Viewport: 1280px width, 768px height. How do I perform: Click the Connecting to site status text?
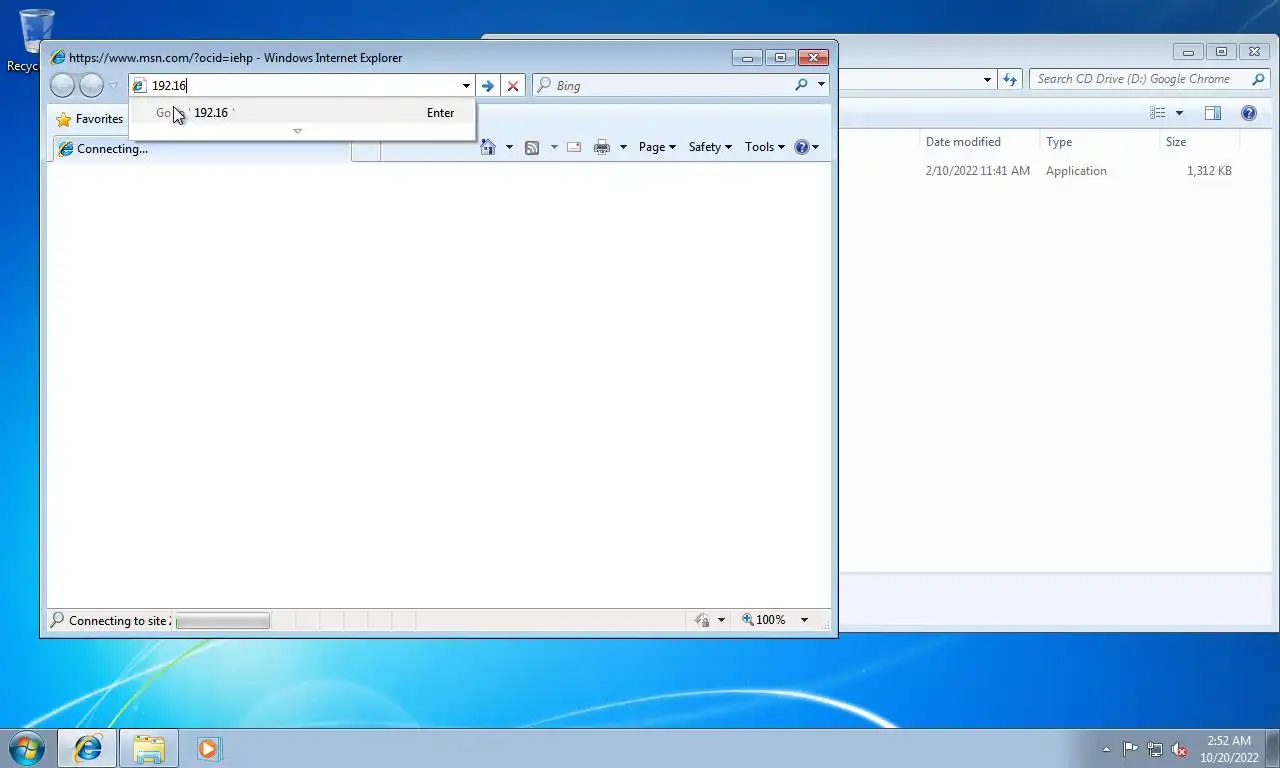pyautogui.click(x=119, y=621)
